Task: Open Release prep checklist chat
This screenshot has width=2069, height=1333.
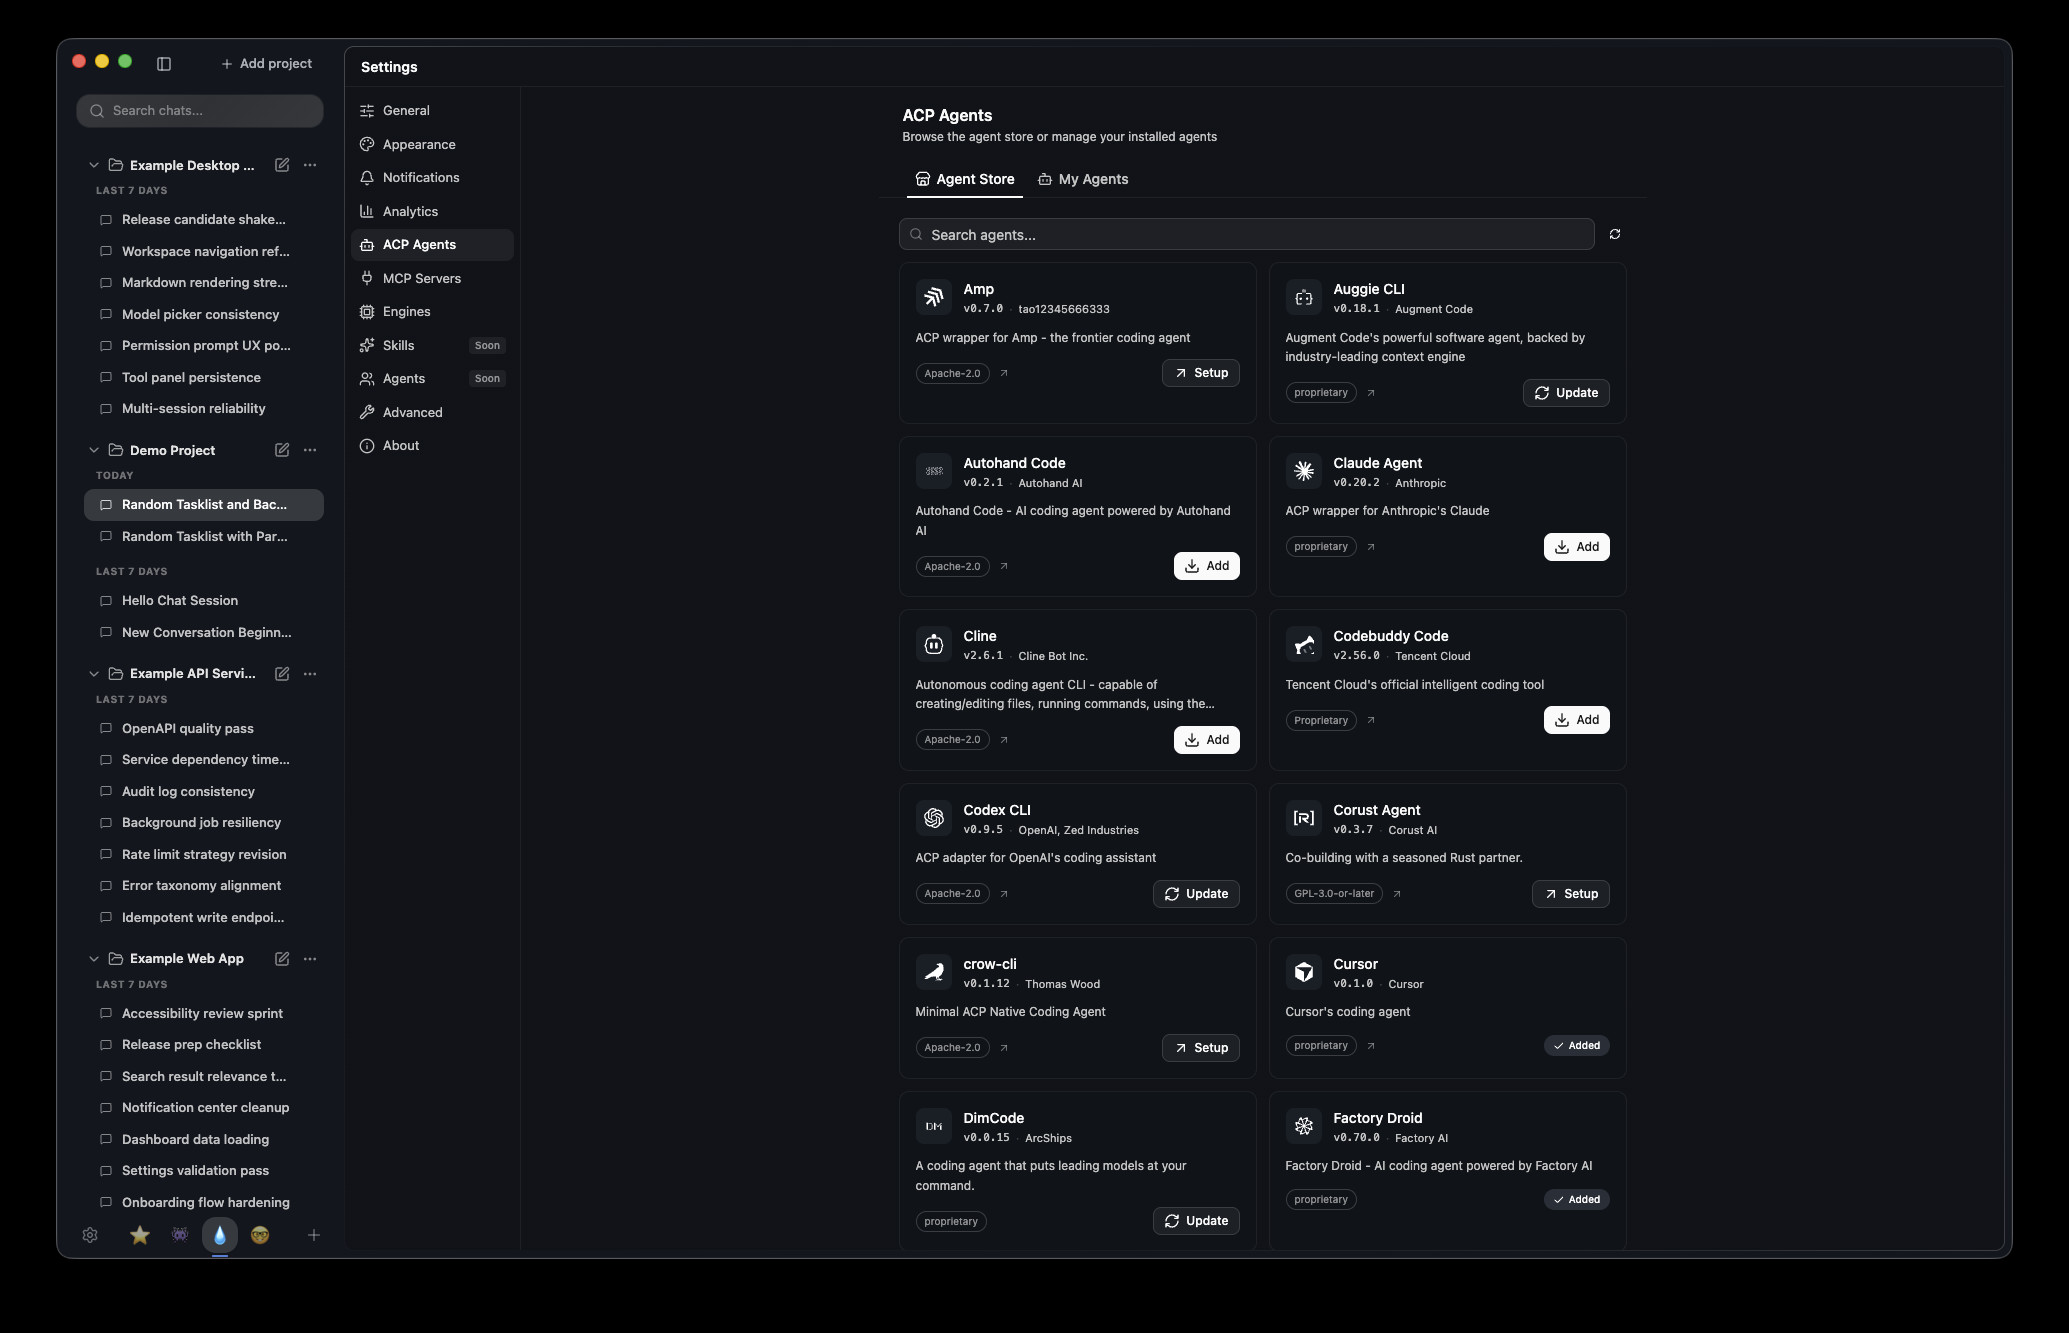Action: point(204,1045)
